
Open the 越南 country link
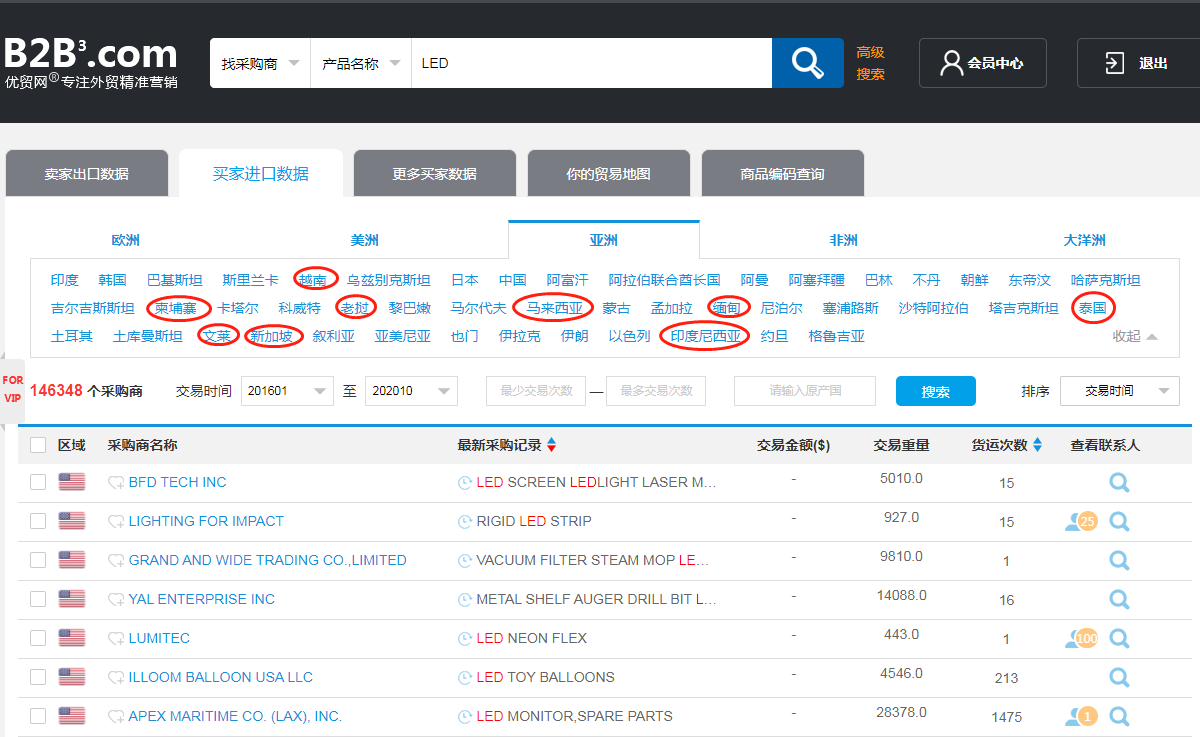[x=314, y=280]
